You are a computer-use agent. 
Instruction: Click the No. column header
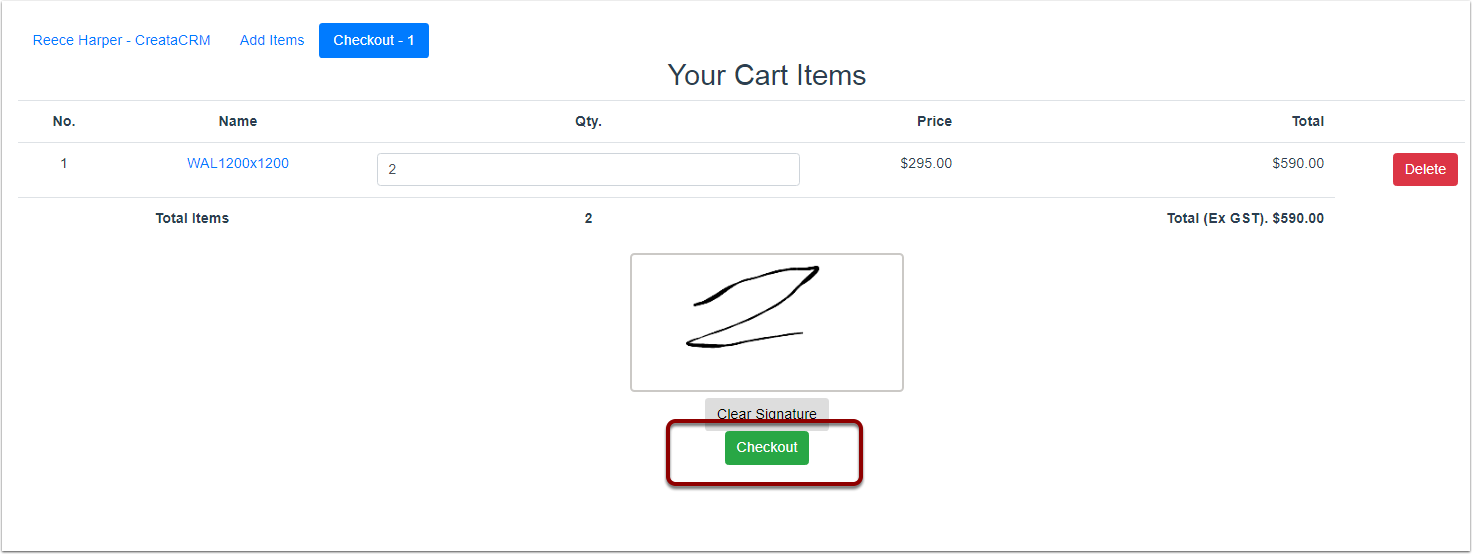pos(64,121)
